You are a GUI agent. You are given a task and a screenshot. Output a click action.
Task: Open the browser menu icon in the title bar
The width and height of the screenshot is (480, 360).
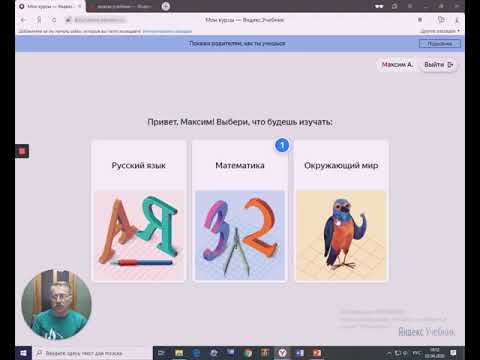[x=410, y=6]
